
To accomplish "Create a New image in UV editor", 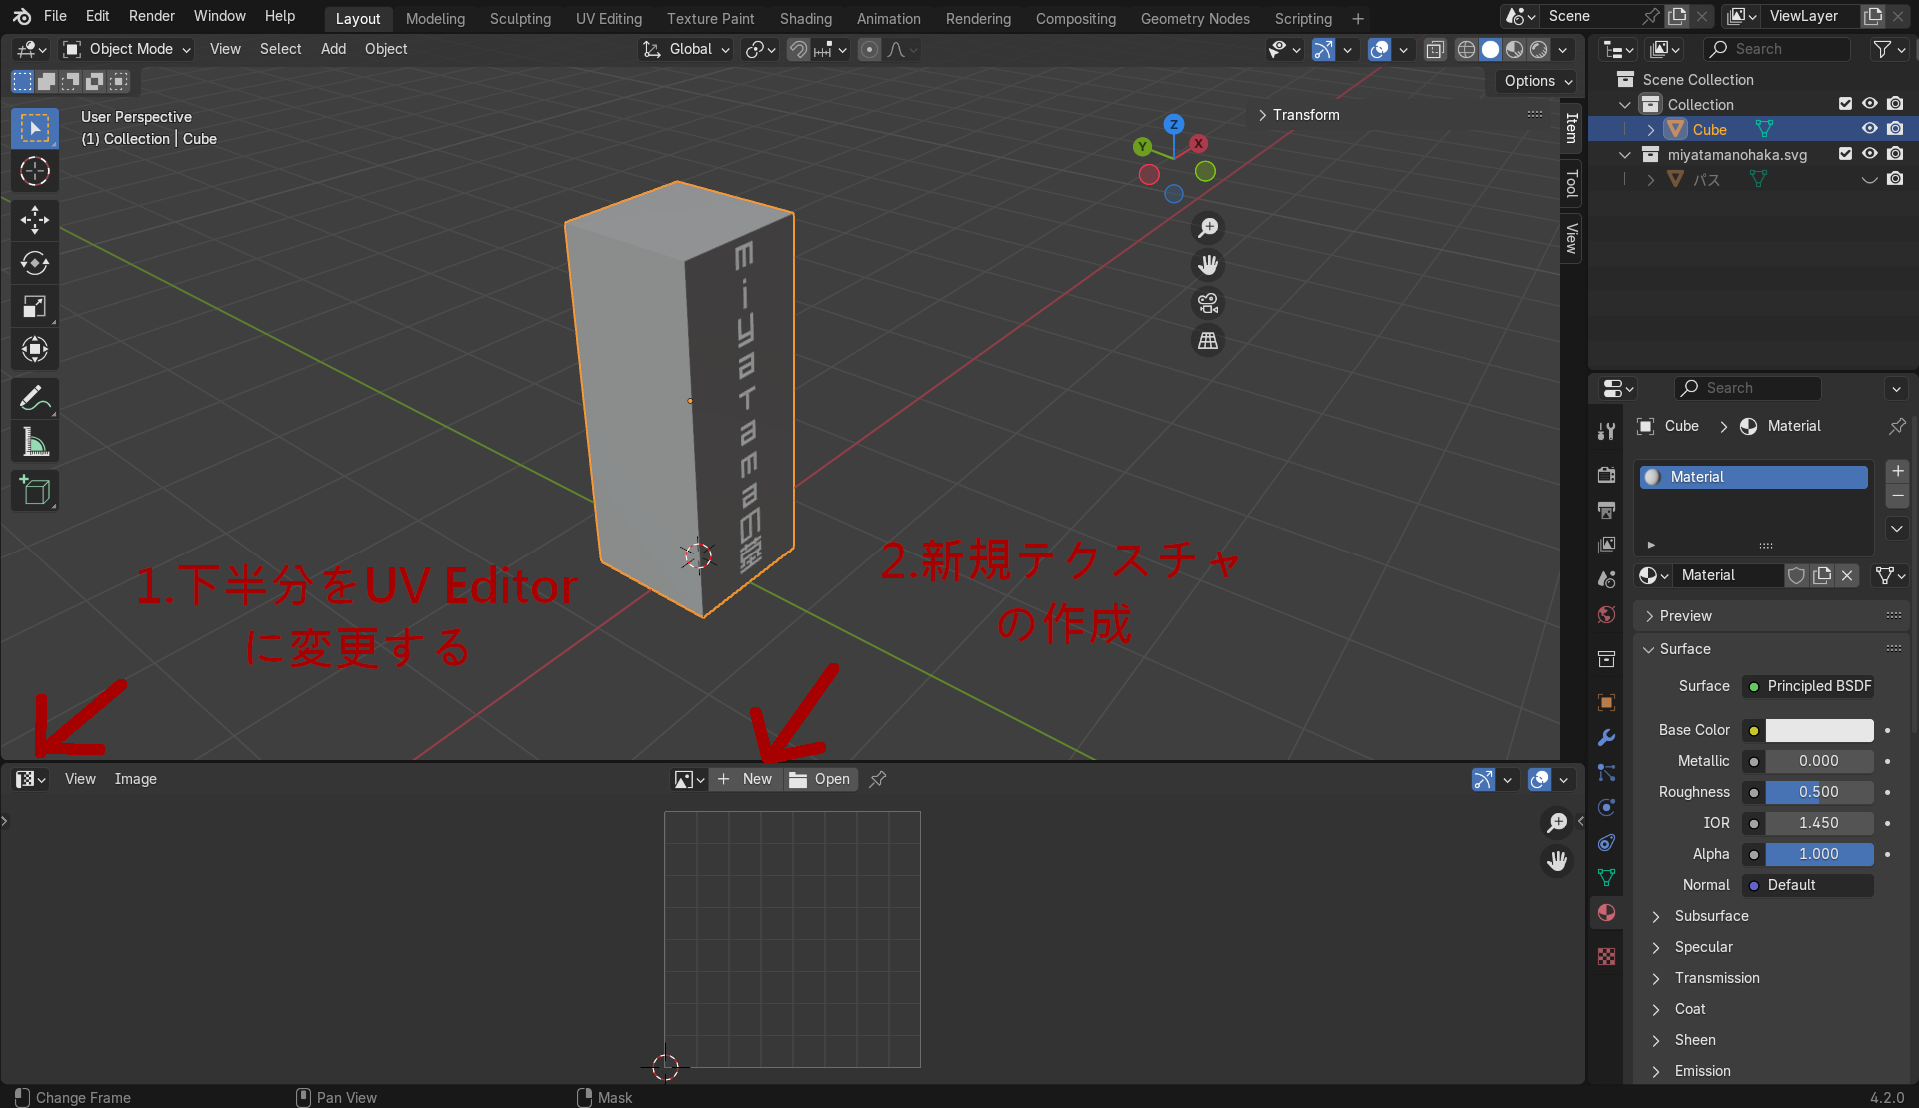I will point(746,779).
